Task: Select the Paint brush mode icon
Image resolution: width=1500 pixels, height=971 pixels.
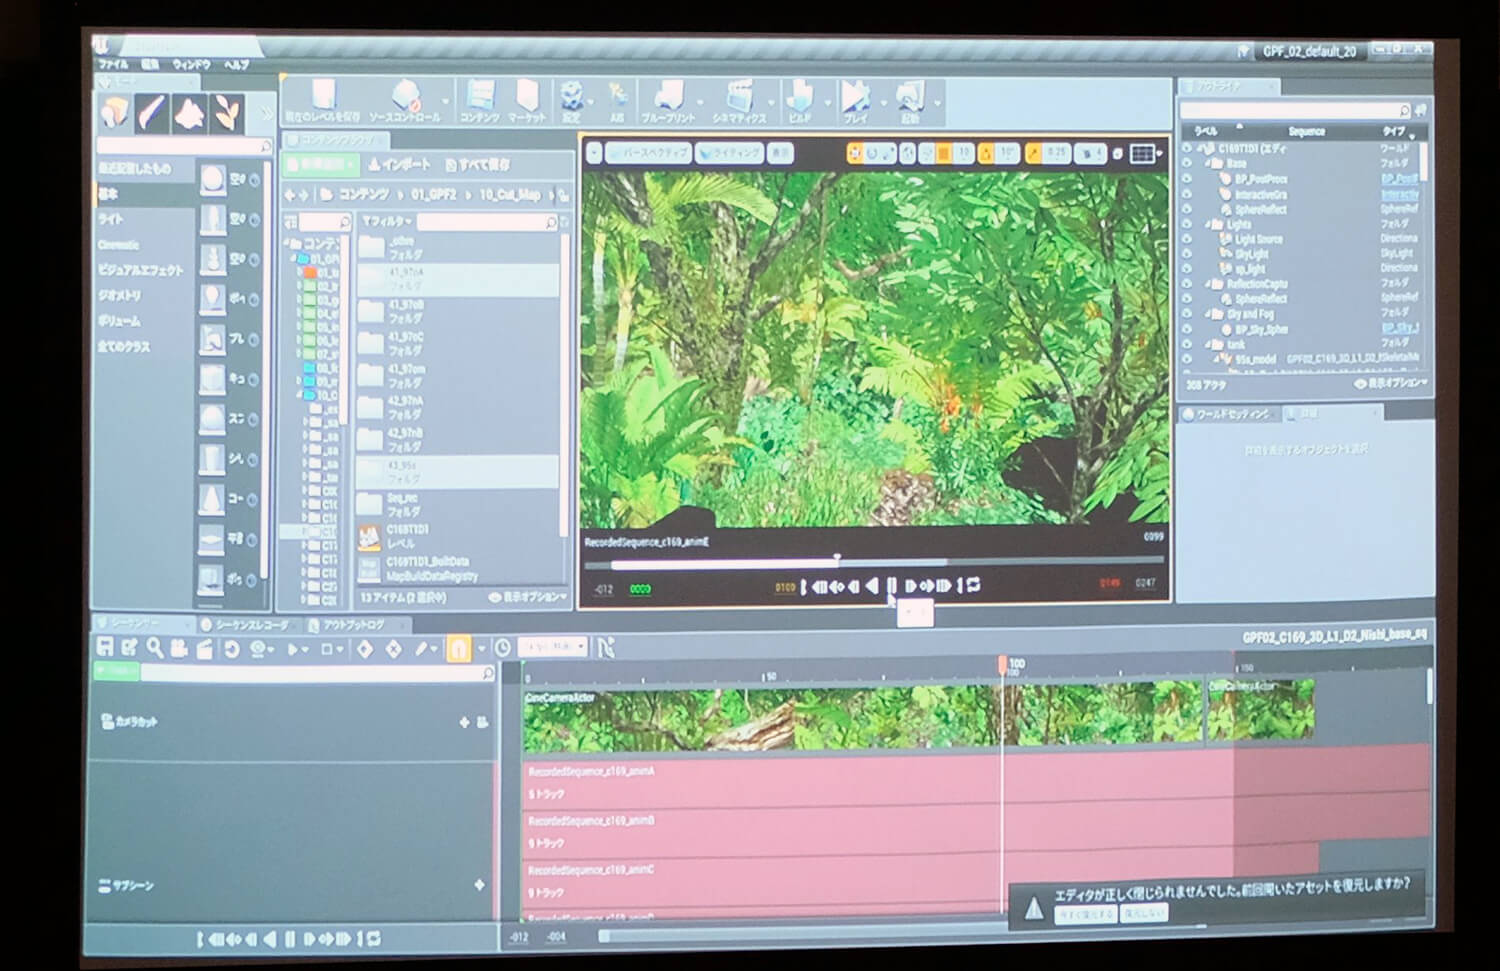Action: pos(153,113)
